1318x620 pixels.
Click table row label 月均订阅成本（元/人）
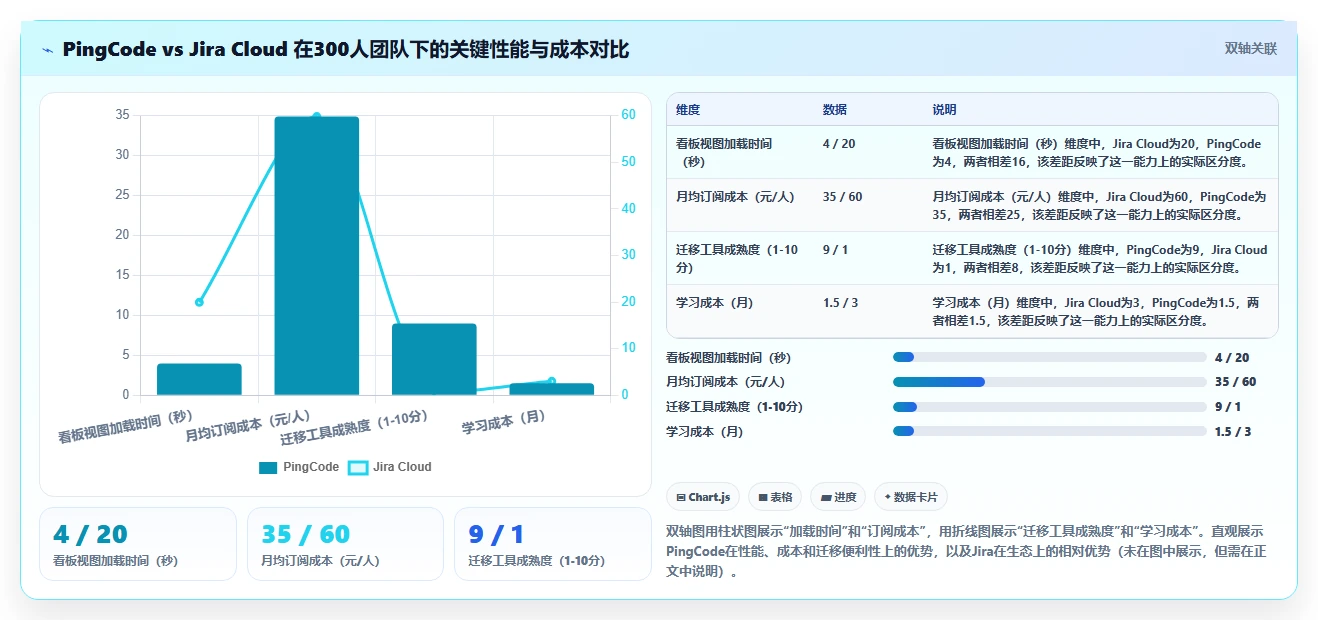click(x=735, y=197)
